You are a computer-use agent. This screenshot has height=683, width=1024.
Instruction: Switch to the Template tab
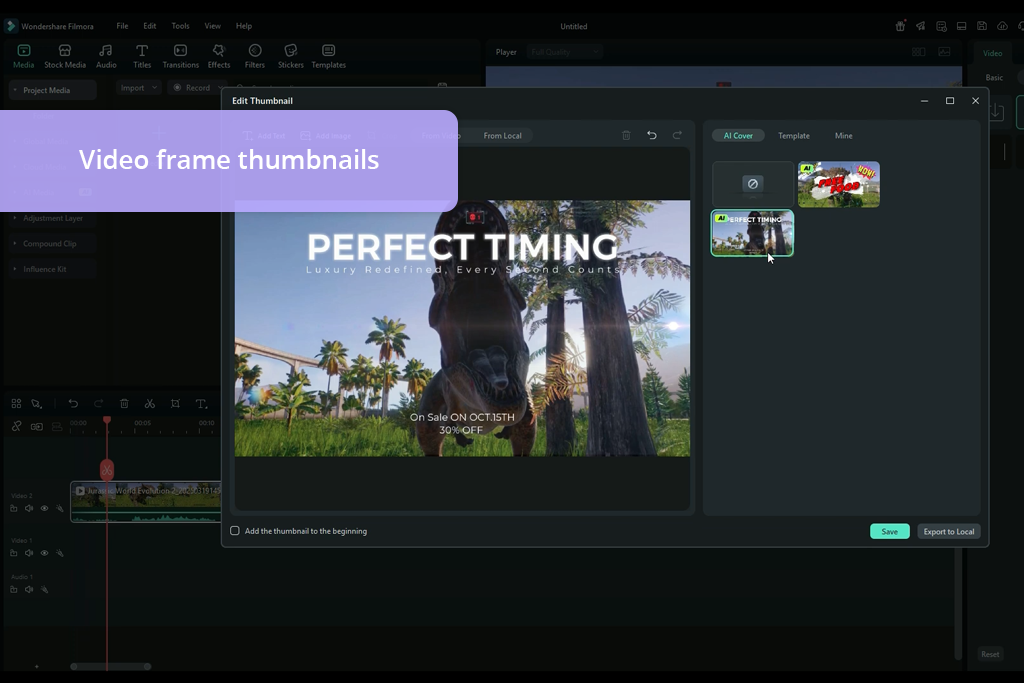click(x=793, y=136)
